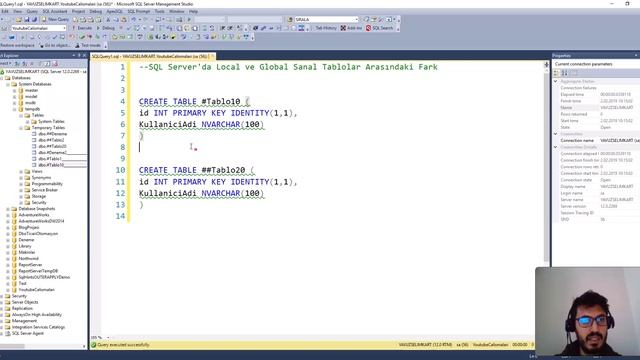Screen dimensions: 640x360
Task: Open the Project menu
Action: [x=78, y=11]
